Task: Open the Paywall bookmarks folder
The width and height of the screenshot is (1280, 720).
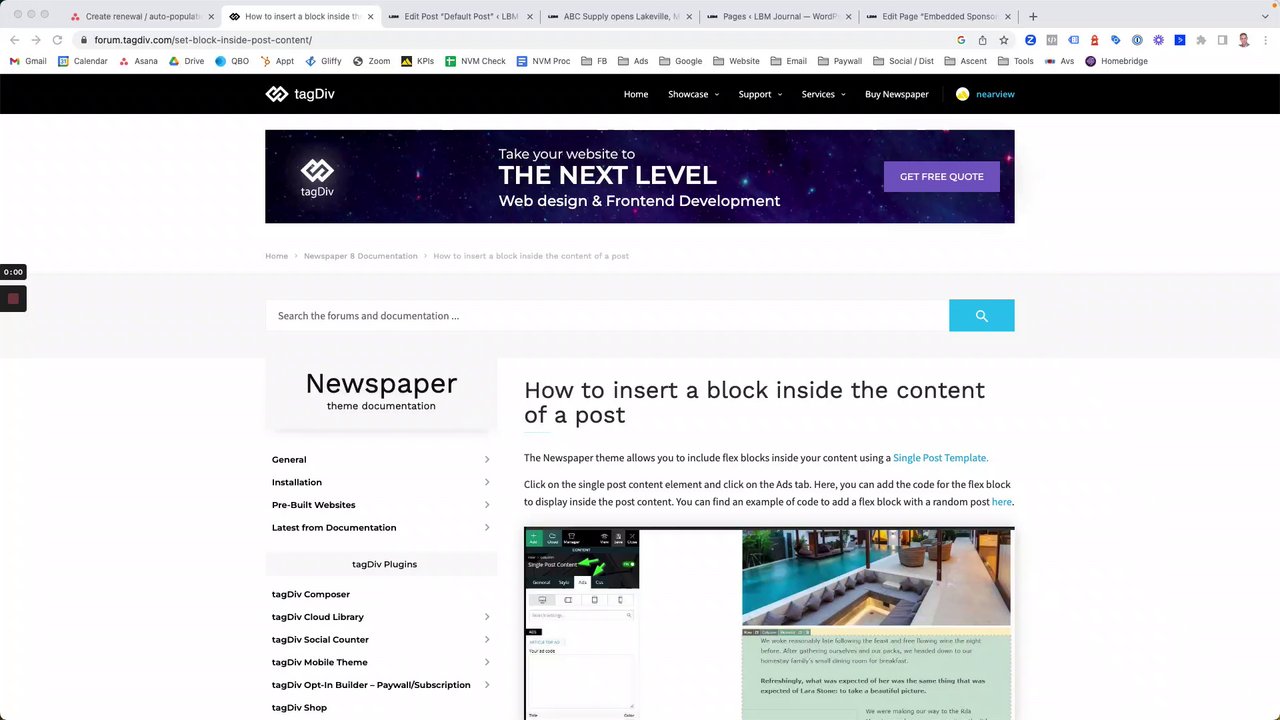Action: click(x=840, y=61)
